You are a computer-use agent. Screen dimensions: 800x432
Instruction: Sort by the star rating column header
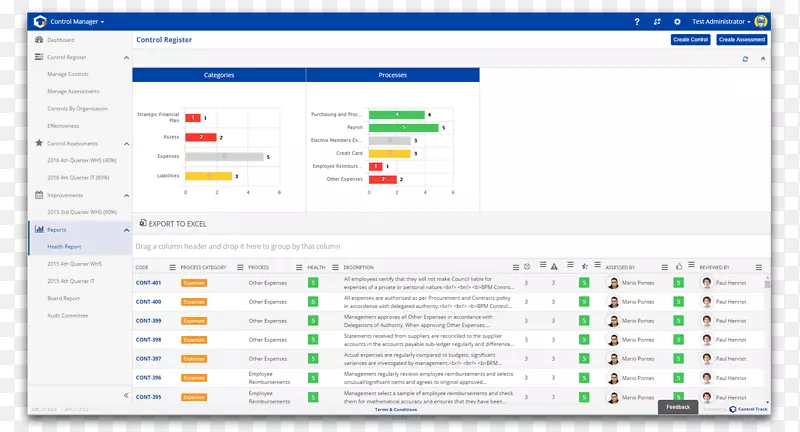(585, 267)
